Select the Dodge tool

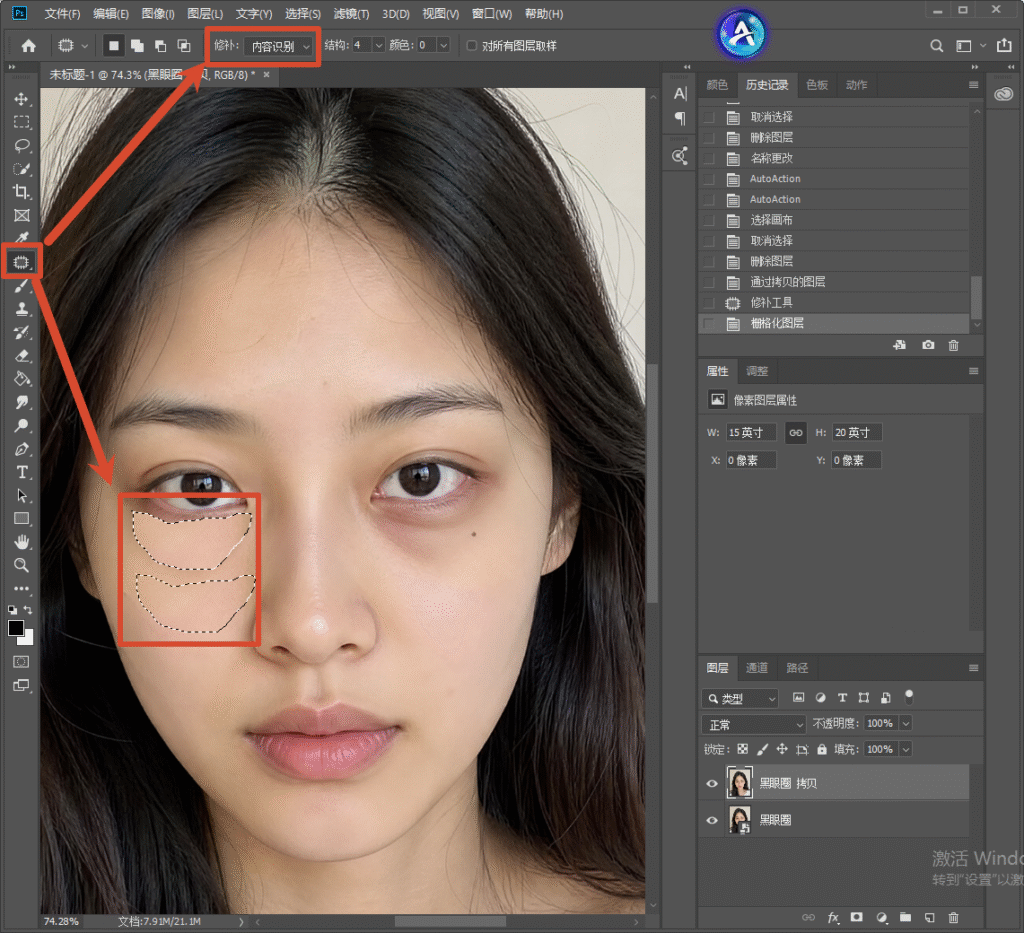pos(22,426)
